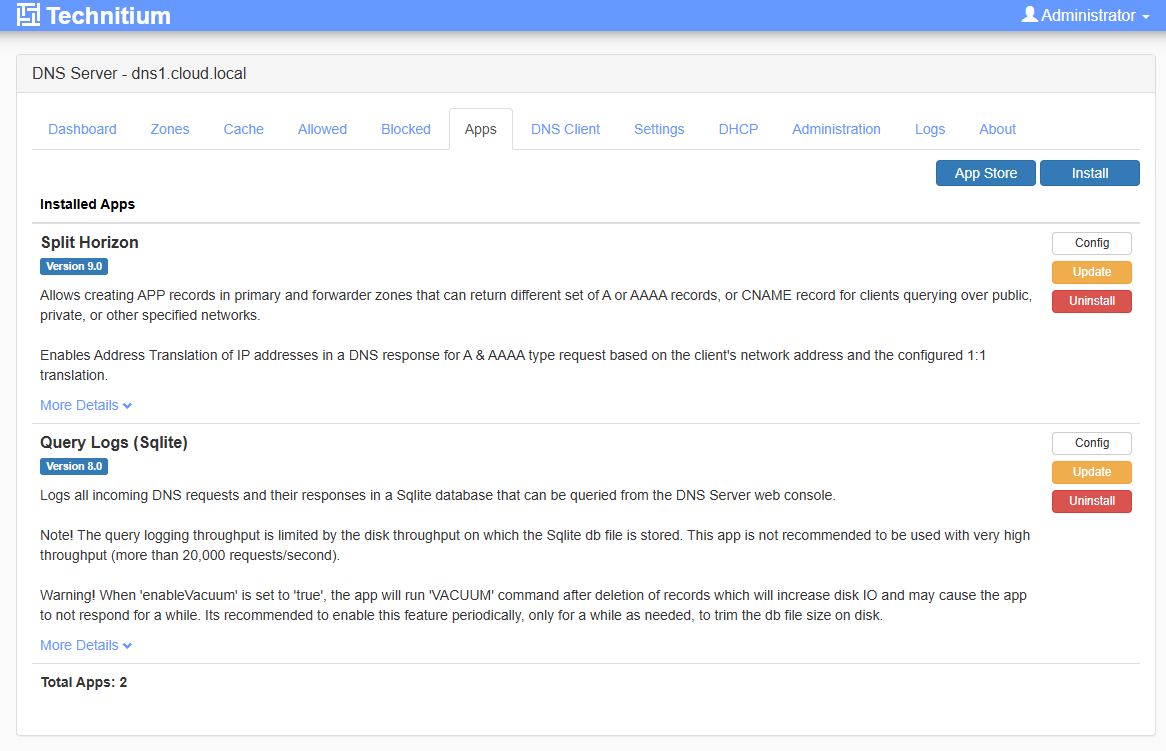Uninstall the Split Horizon app

pos(1092,301)
